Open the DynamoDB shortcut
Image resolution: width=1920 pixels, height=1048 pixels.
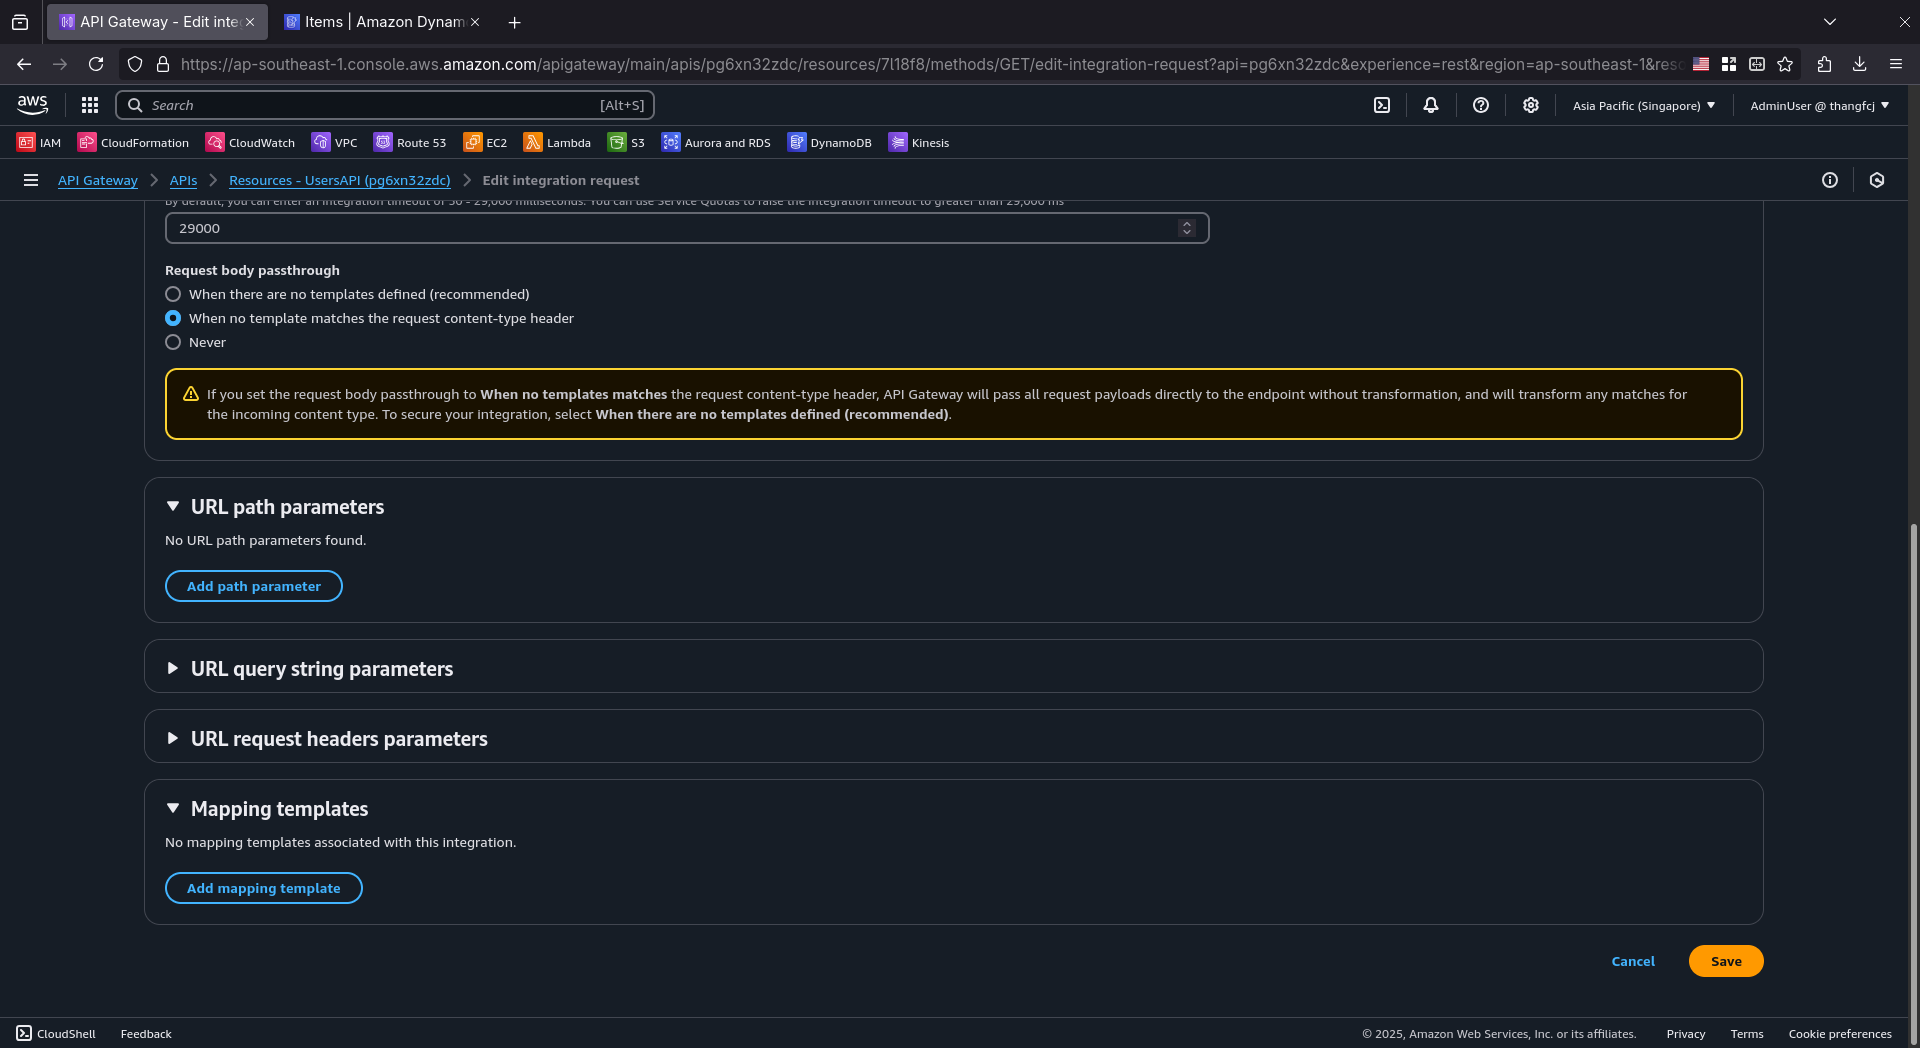830,143
